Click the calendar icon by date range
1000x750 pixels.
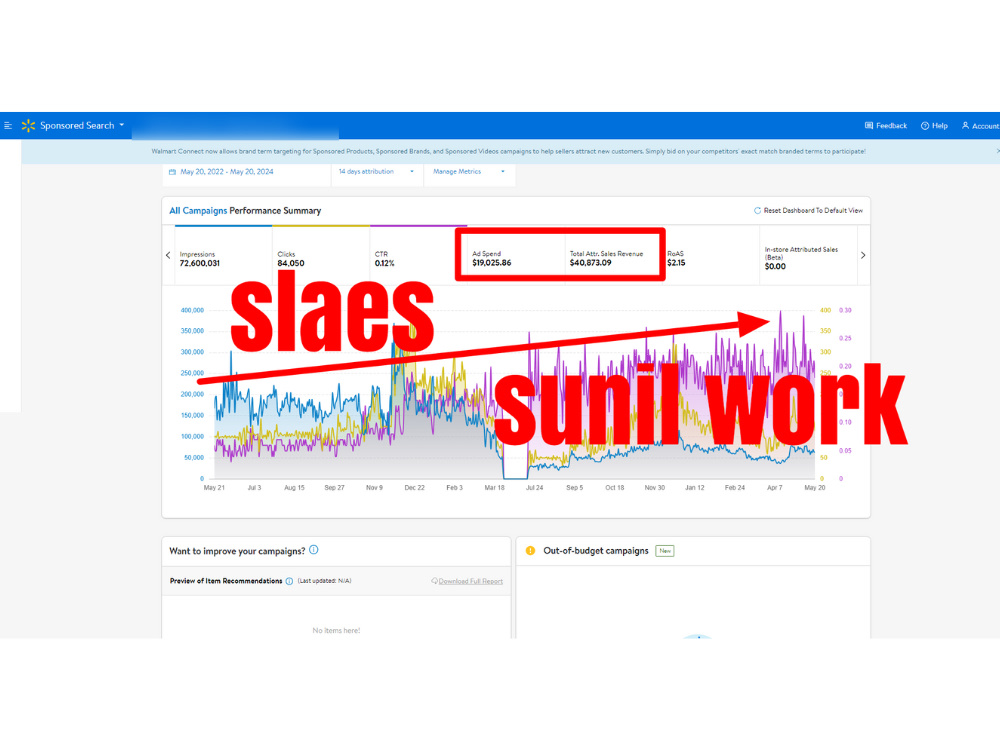tap(172, 172)
